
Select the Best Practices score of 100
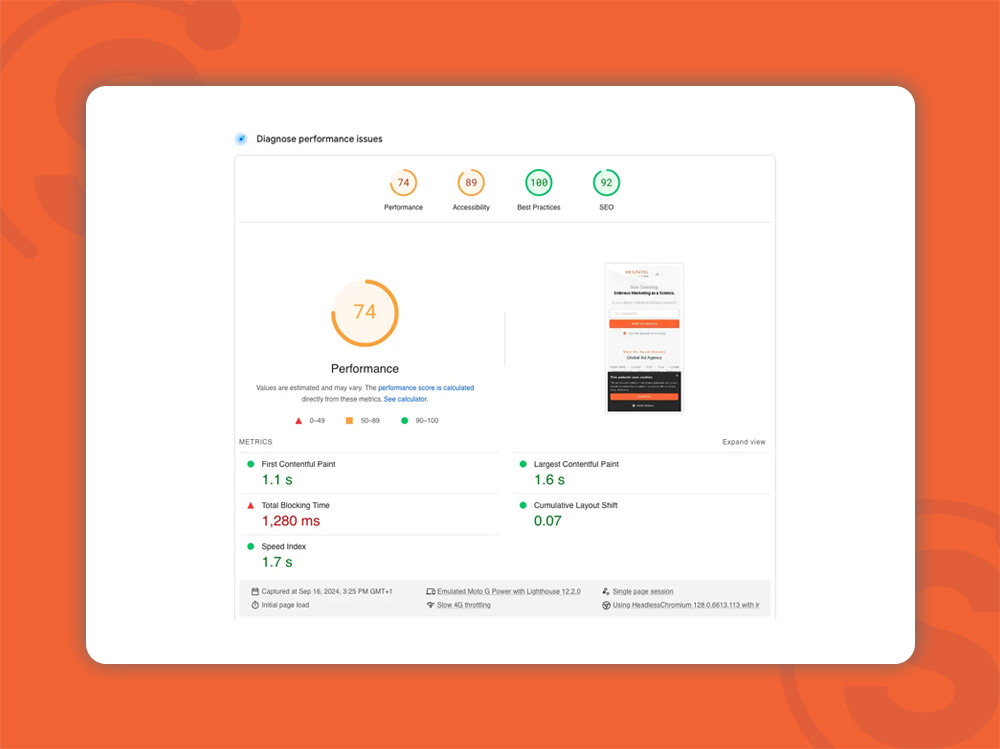point(539,183)
